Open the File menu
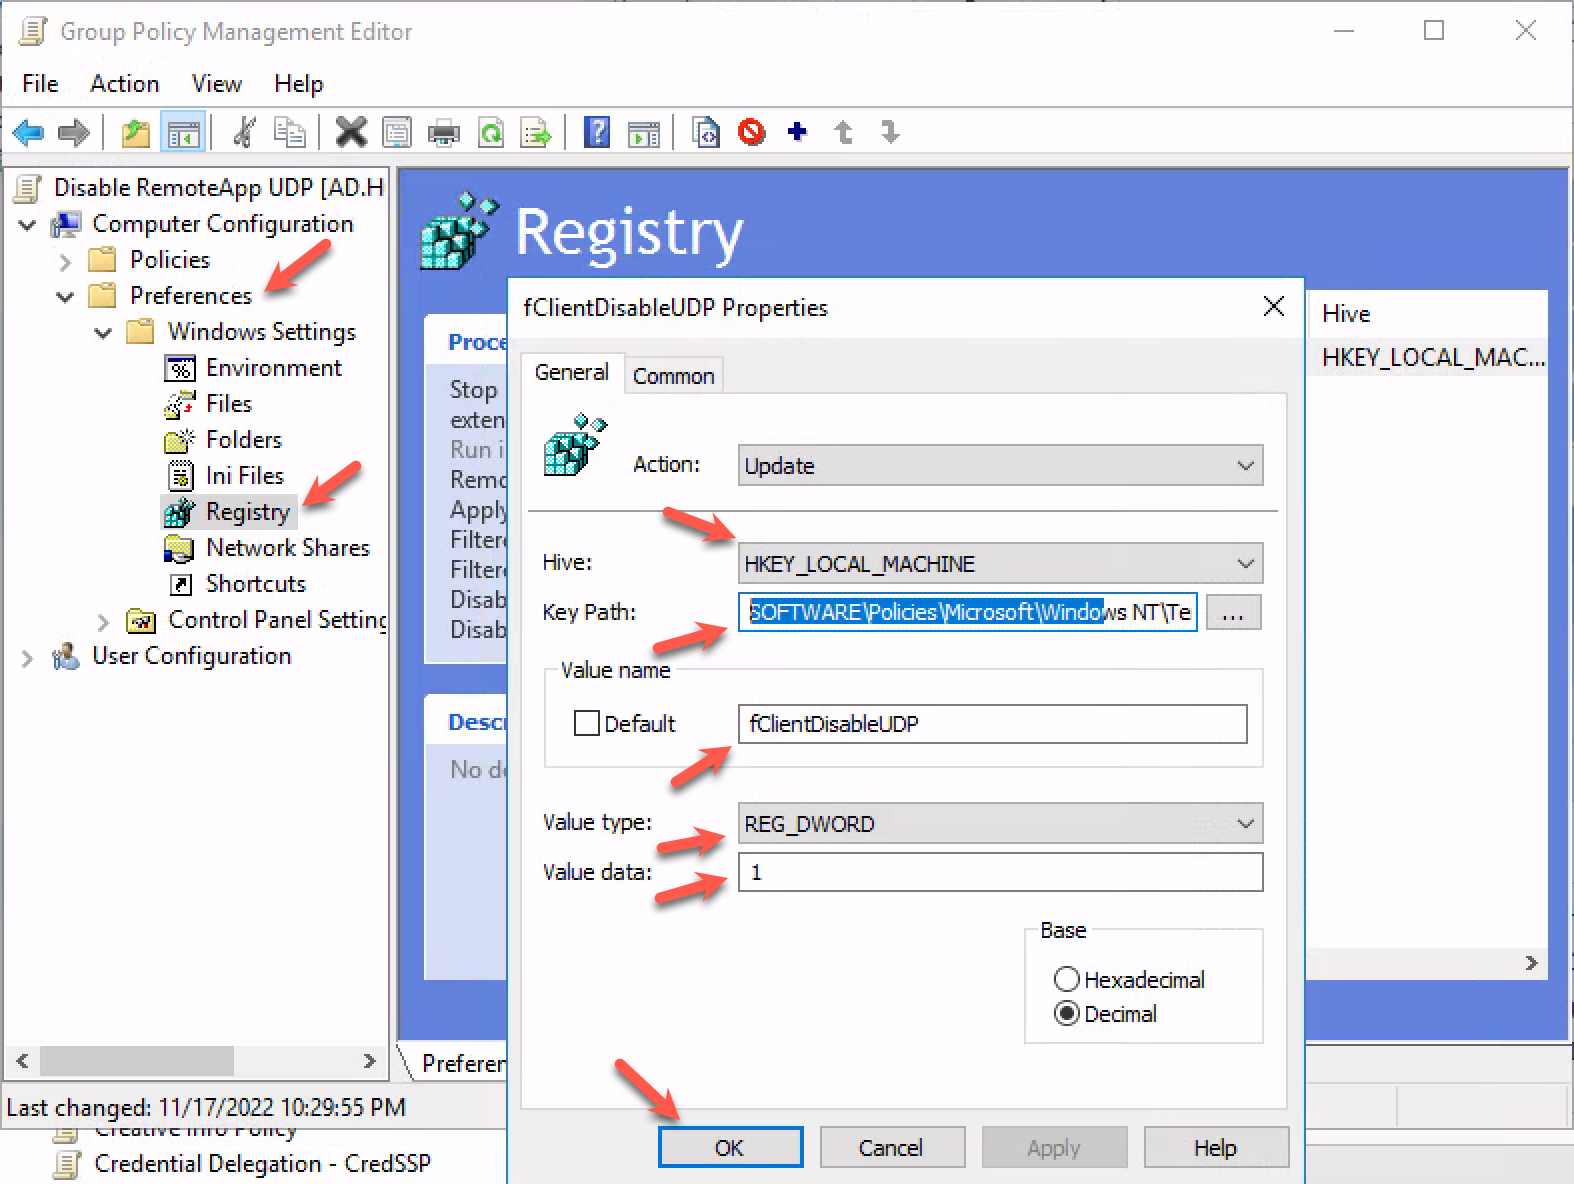Screen dimensions: 1574x1184 tap(40, 84)
